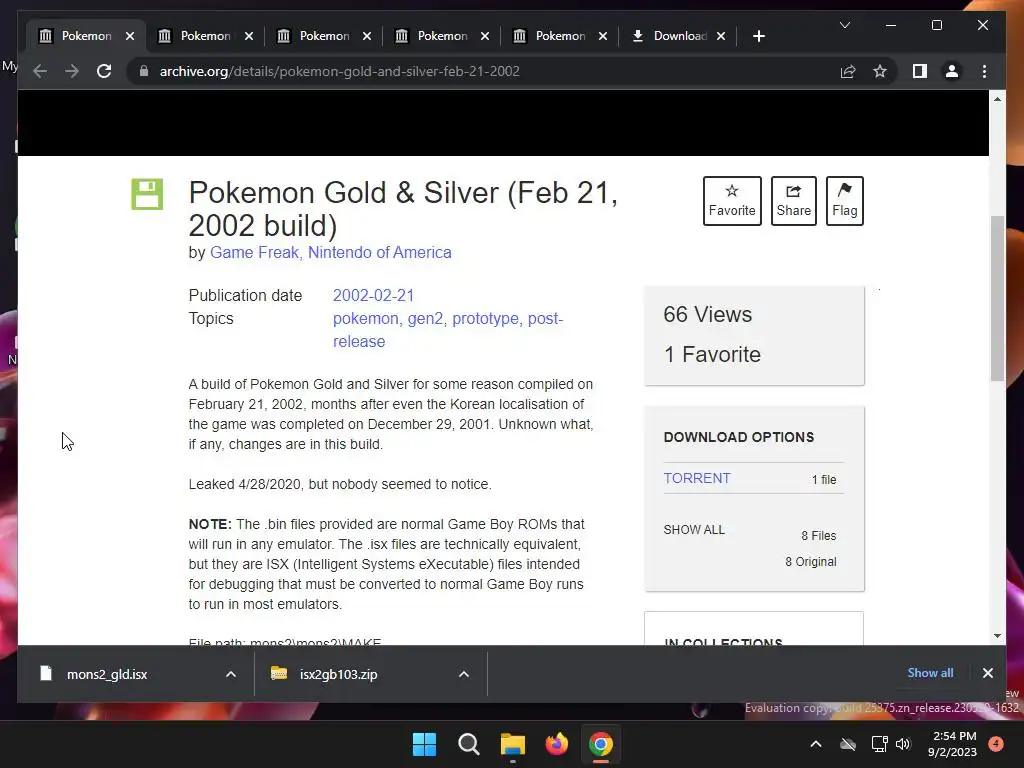Image resolution: width=1024 pixels, height=768 pixels.
Task: Bookmark this tab with the star icon
Action: point(880,71)
